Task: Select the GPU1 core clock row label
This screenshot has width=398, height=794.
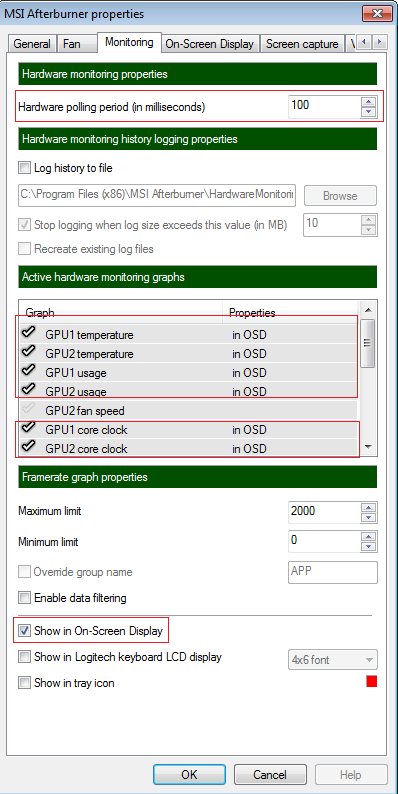Action: pyautogui.click(x=86, y=430)
